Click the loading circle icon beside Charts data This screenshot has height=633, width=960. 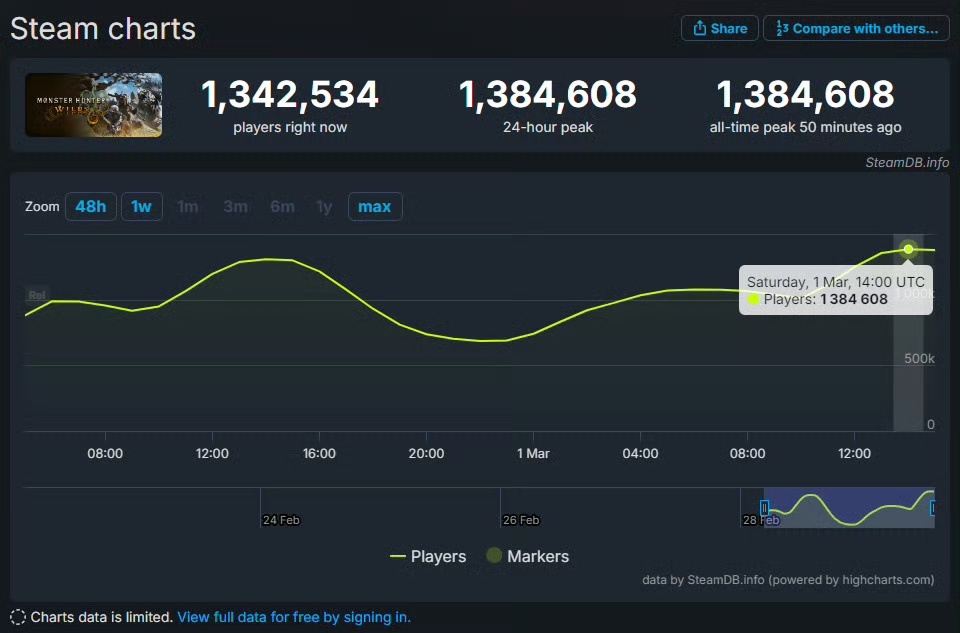tap(18, 617)
